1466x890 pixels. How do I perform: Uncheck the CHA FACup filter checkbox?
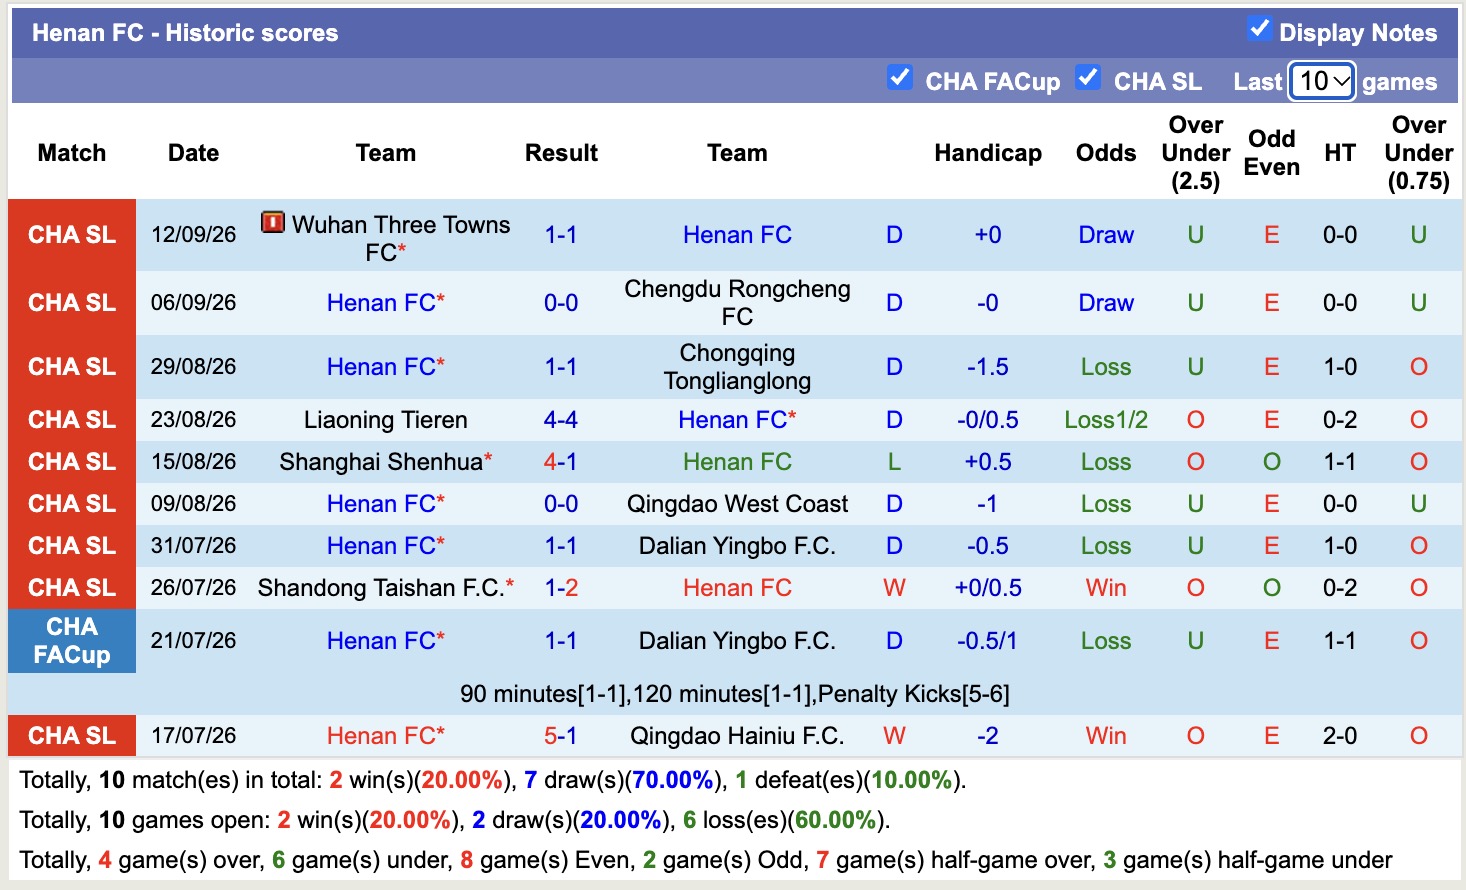pyautogui.click(x=899, y=77)
